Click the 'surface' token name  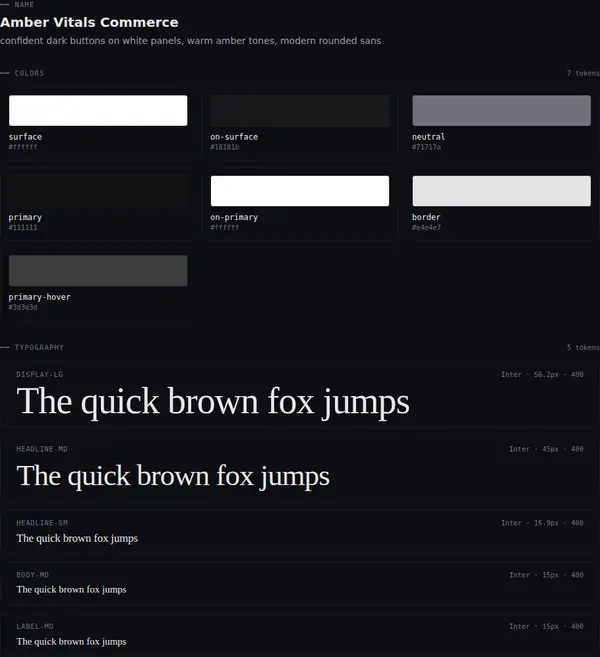25,137
